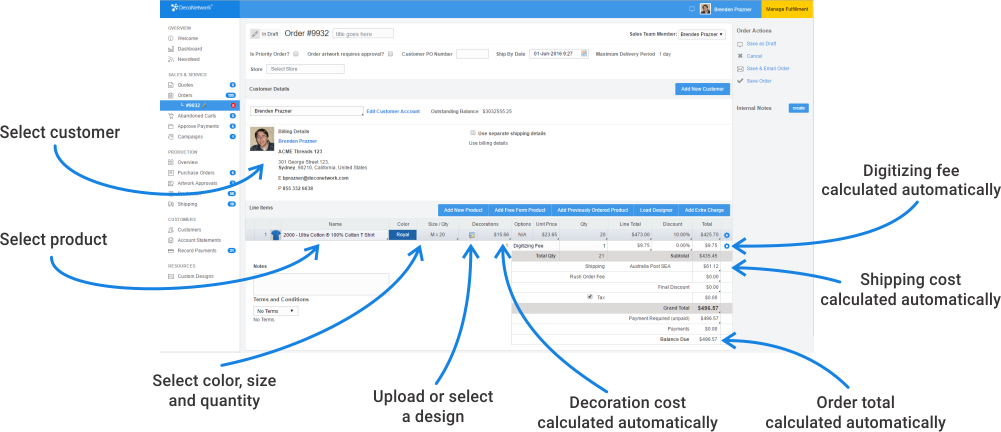Click the DecoNetwork logo
Image resolution: width=1001 pixels, height=432 pixels.
(x=188, y=8)
